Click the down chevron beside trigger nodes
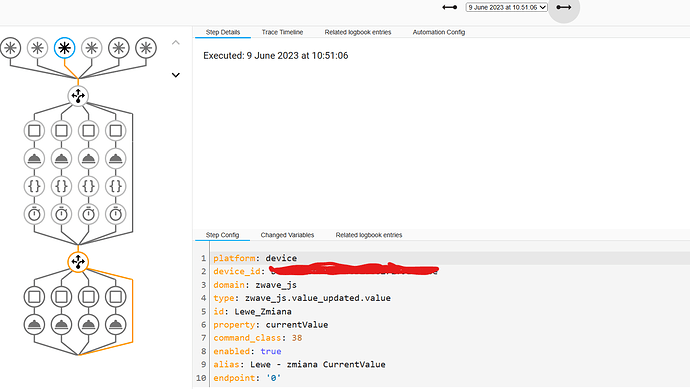 tap(176, 75)
